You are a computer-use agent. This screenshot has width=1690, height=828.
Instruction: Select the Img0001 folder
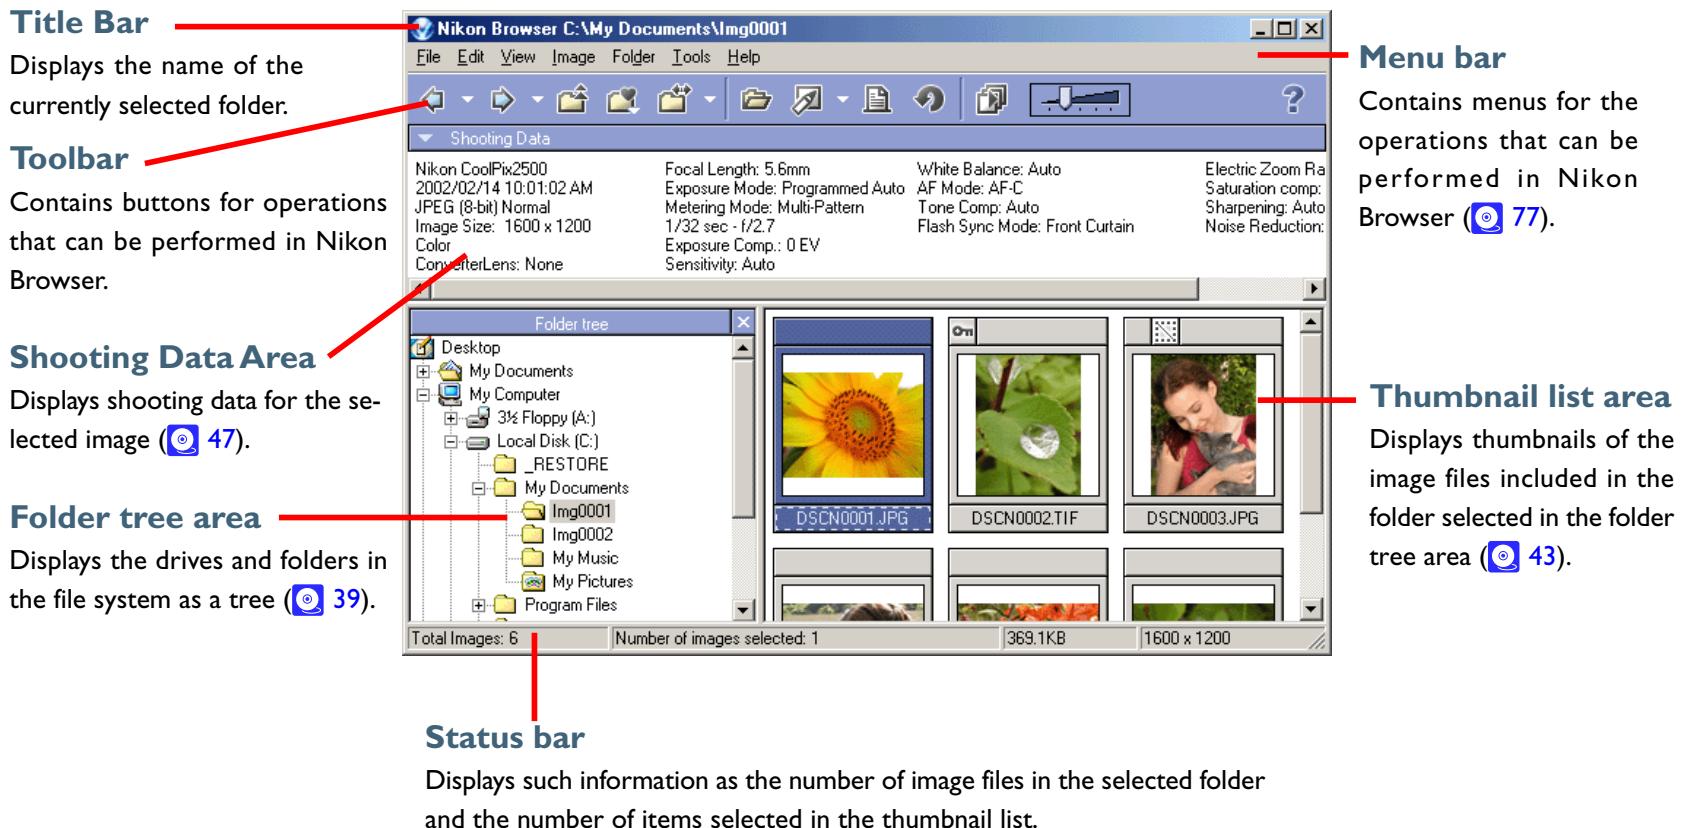(582, 511)
